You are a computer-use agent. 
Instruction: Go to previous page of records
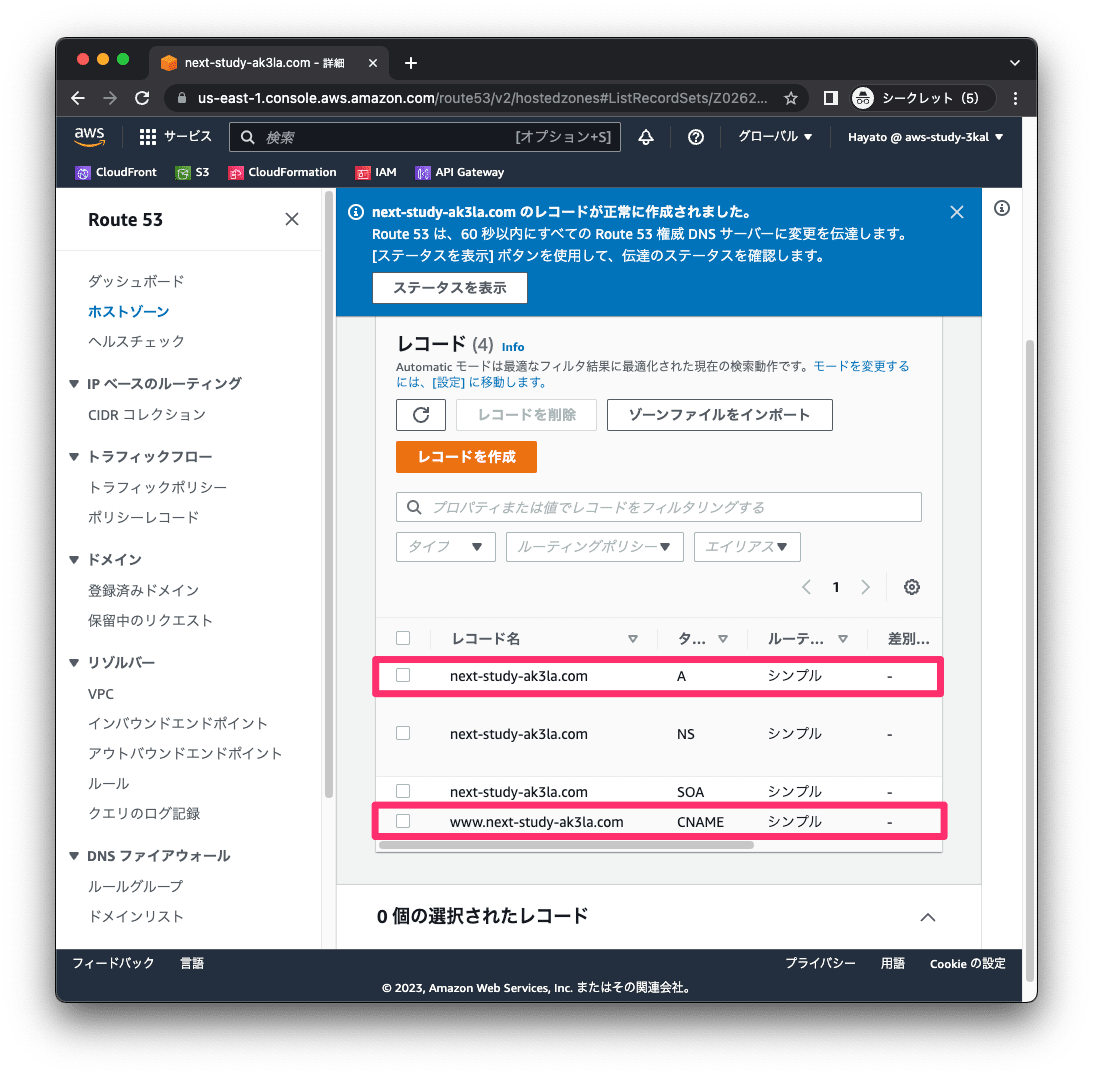(x=807, y=587)
